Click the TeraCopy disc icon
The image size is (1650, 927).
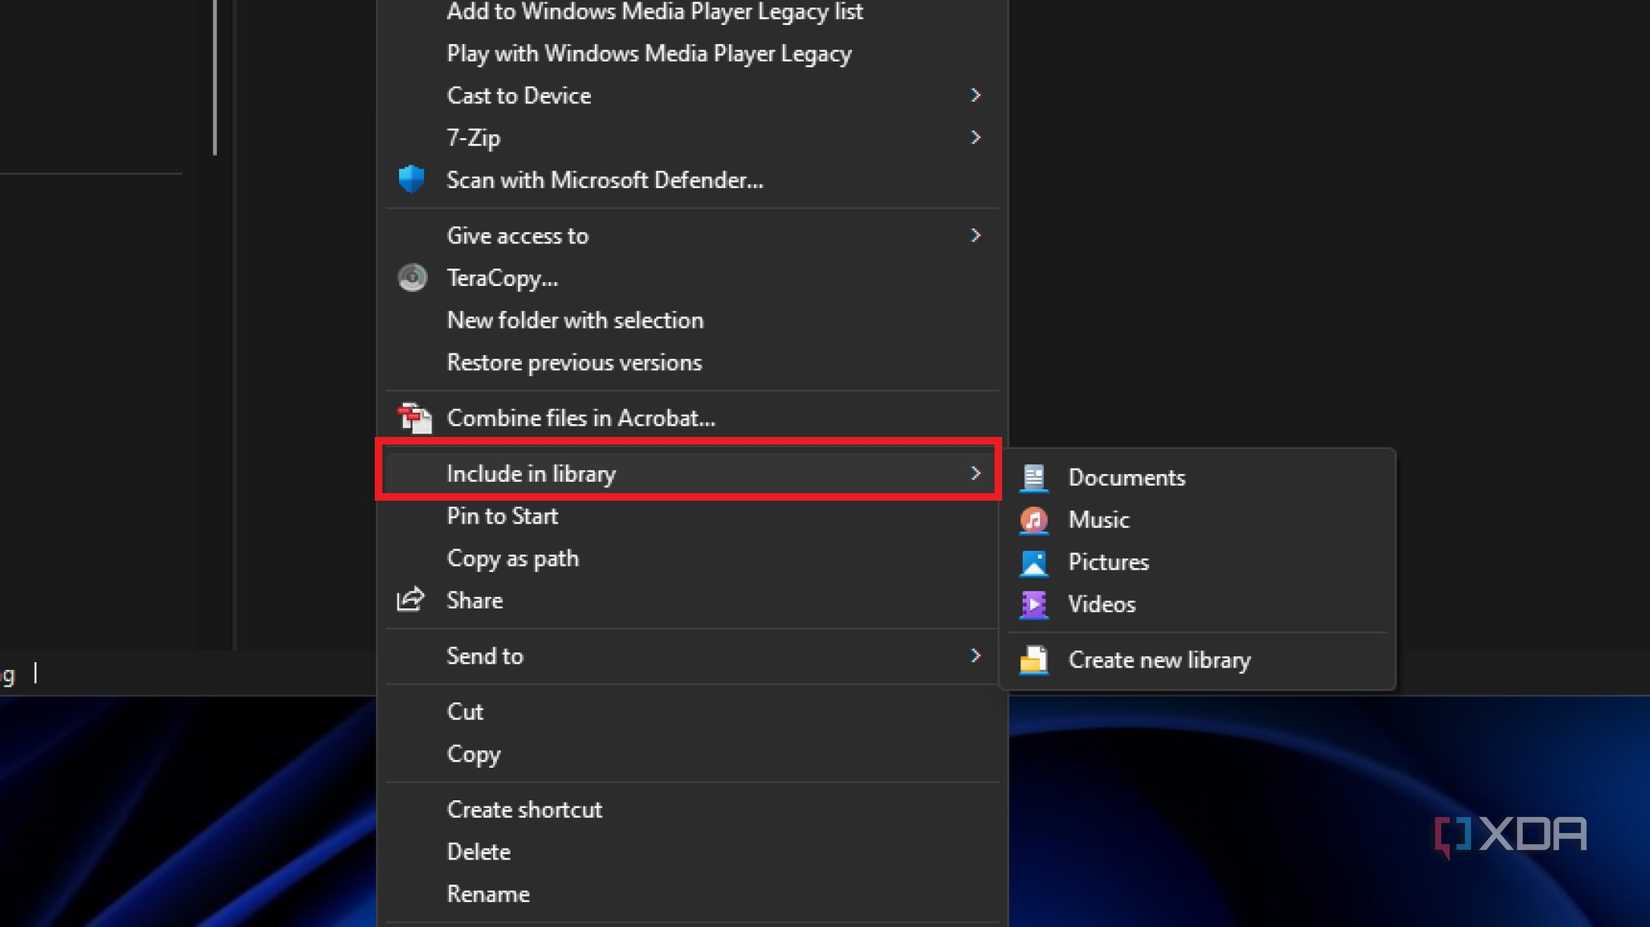pyautogui.click(x=412, y=277)
